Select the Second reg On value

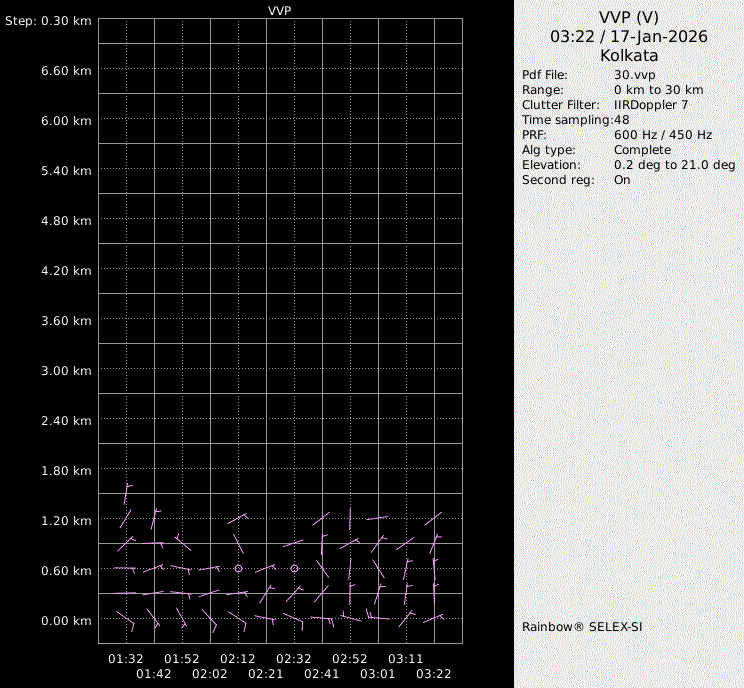coord(622,180)
